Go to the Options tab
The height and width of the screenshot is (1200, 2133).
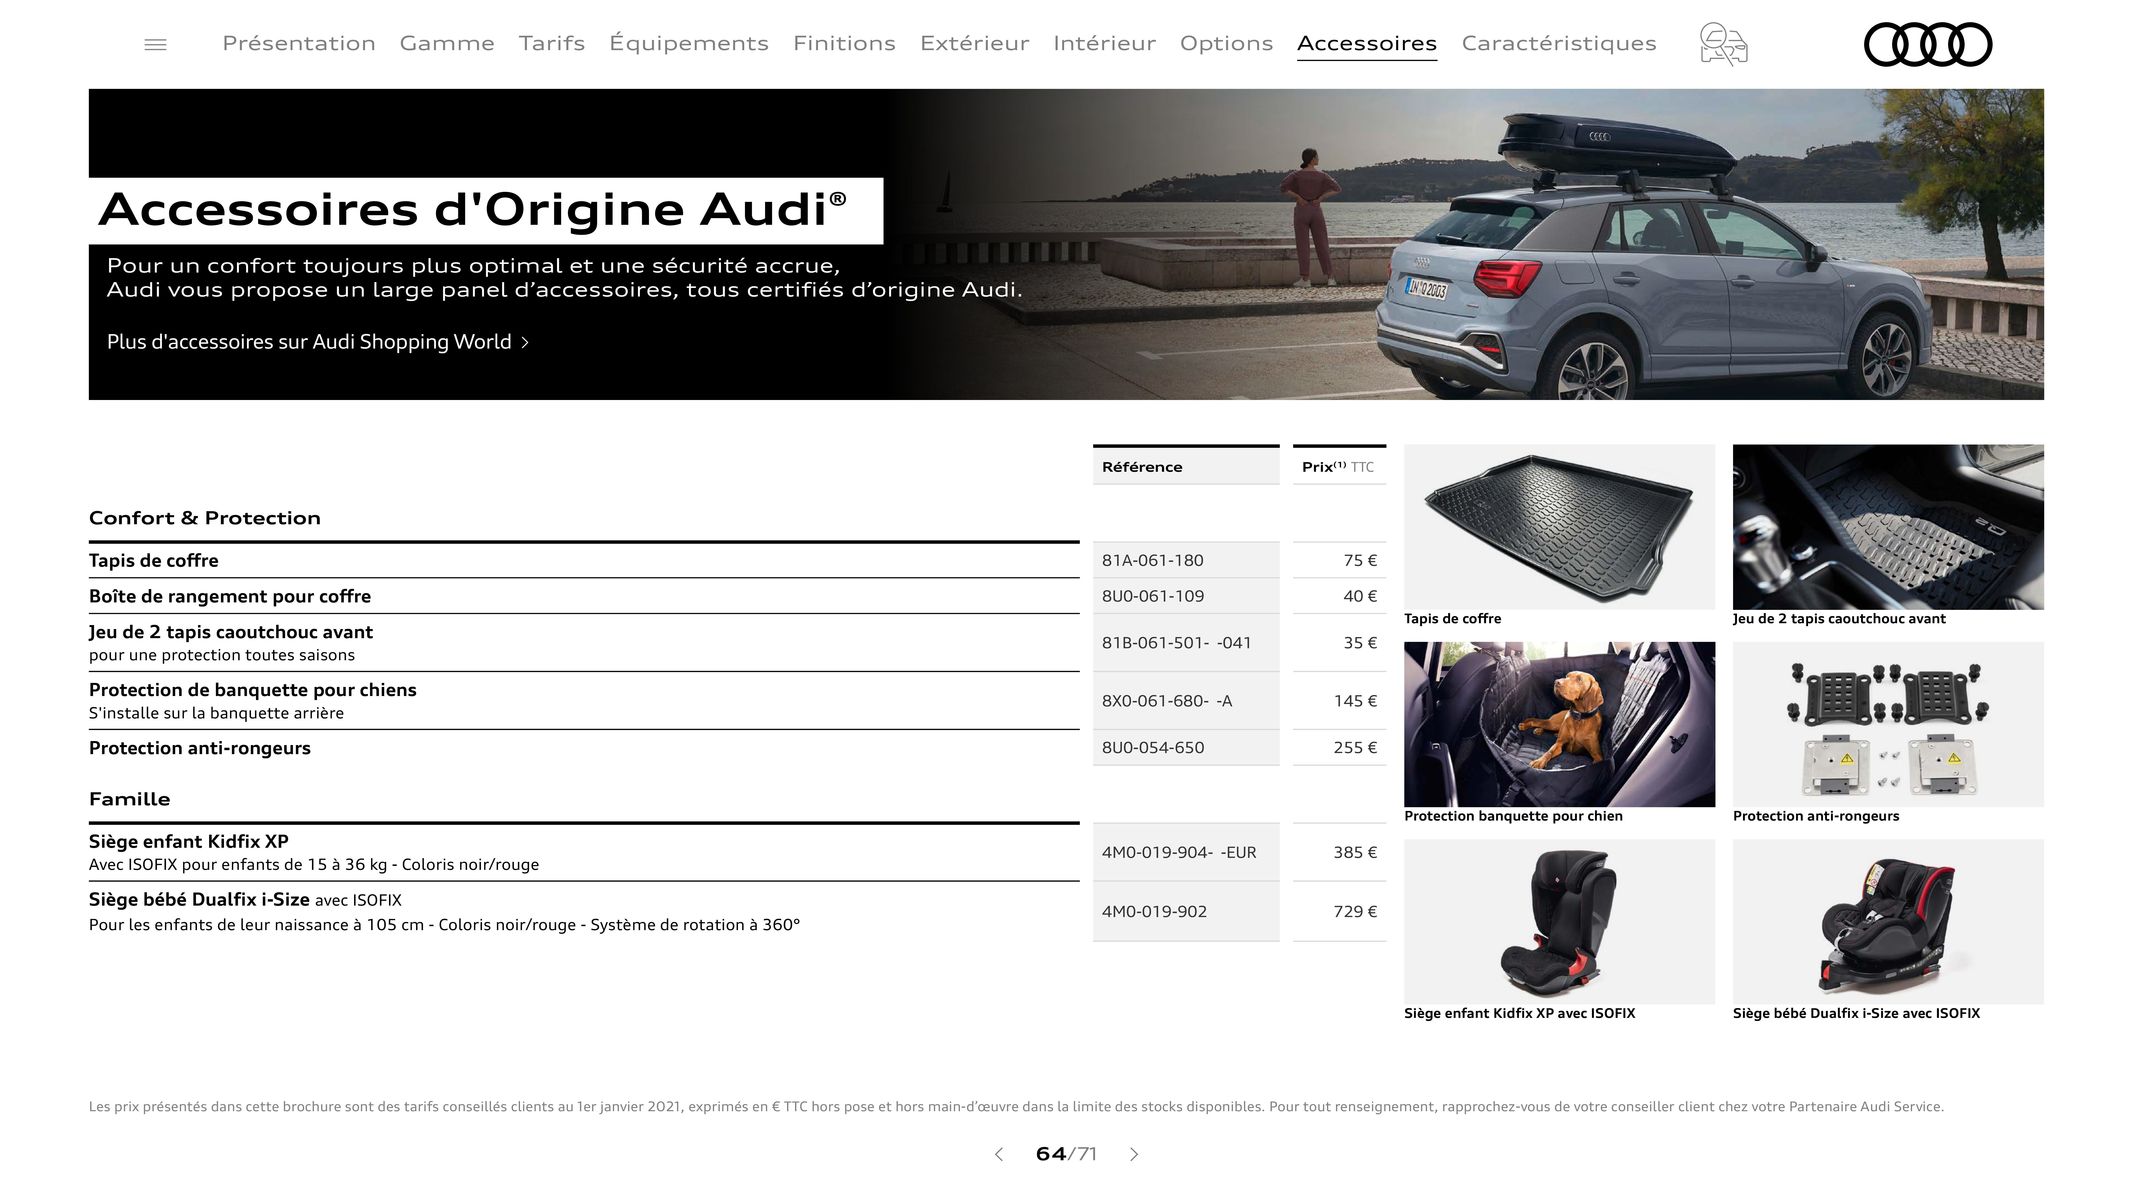point(1226,43)
